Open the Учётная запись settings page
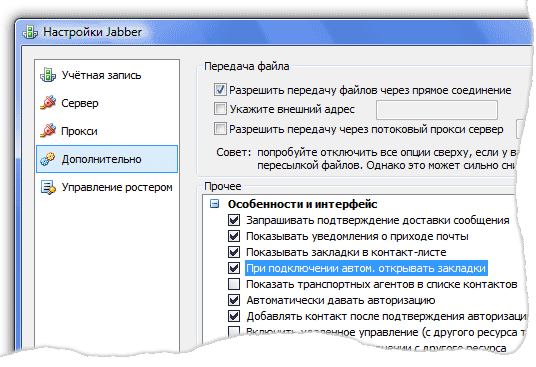The image size is (536, 367). [x=107, y=75]
